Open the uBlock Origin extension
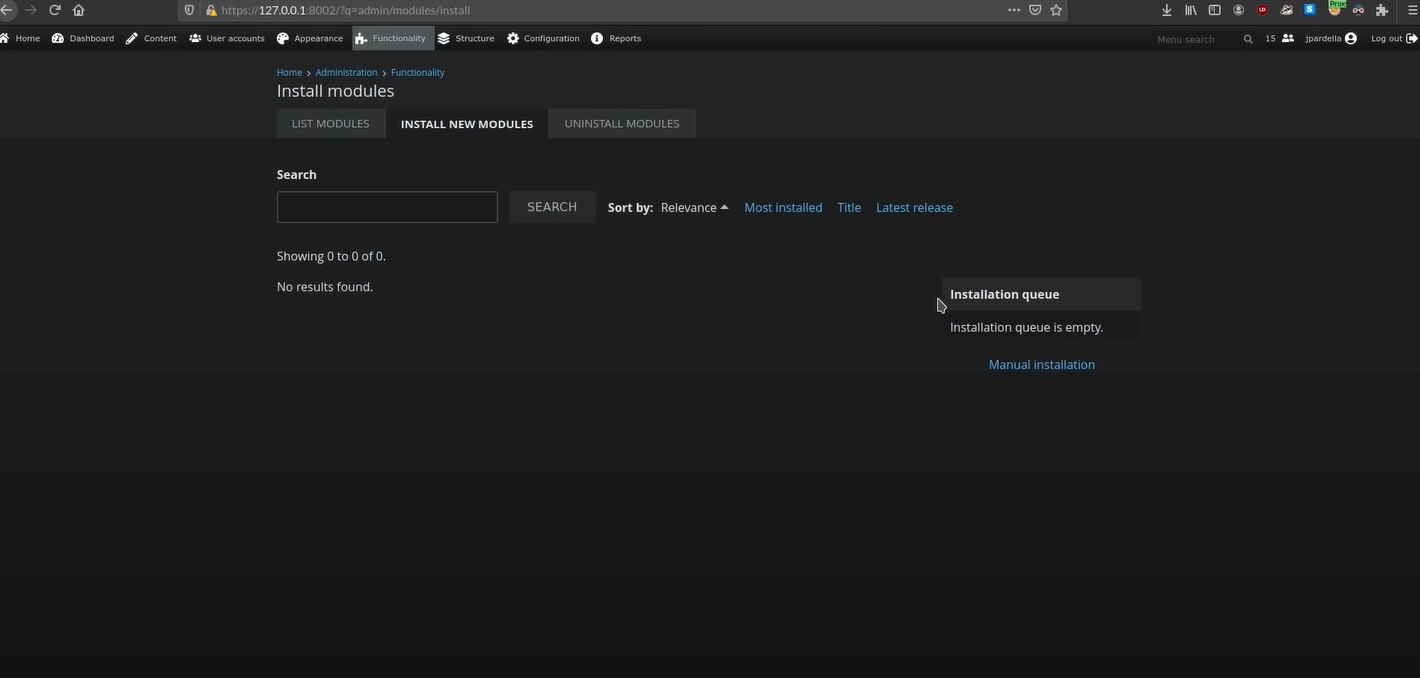 pyautogui.click(x=1262, y=10)
